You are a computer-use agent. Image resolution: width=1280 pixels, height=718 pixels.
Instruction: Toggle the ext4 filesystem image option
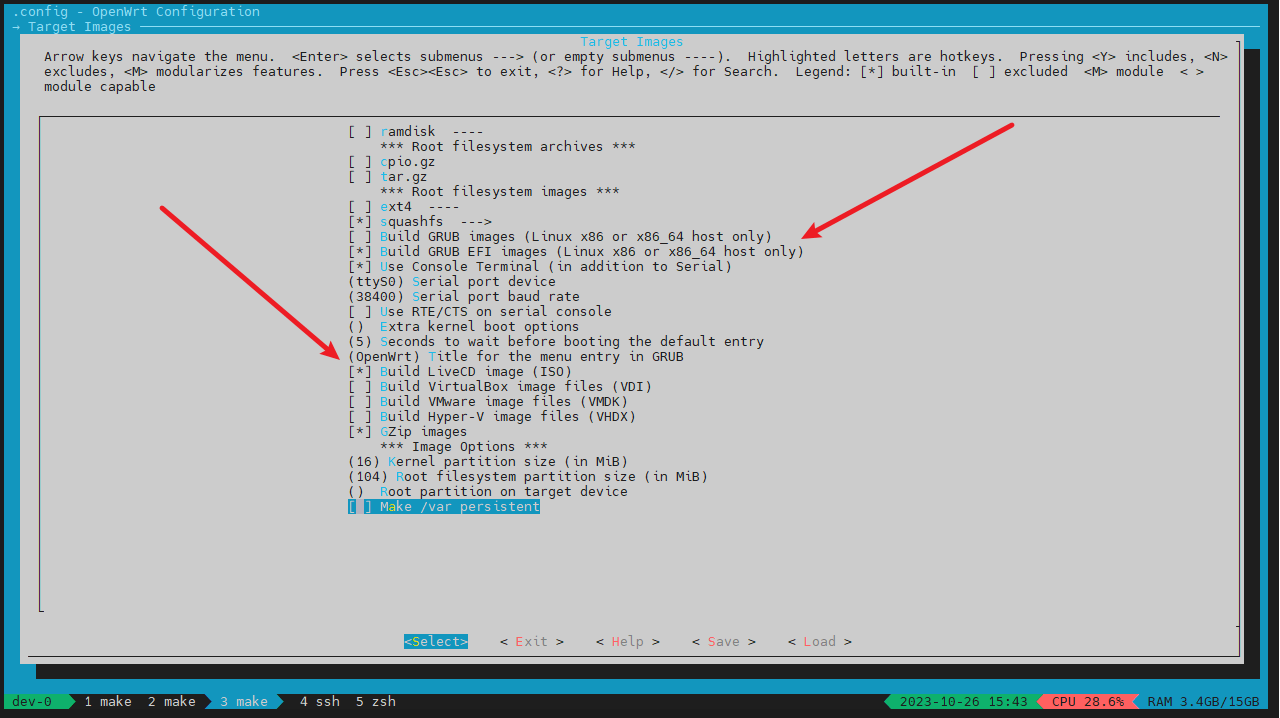[360, 207]
